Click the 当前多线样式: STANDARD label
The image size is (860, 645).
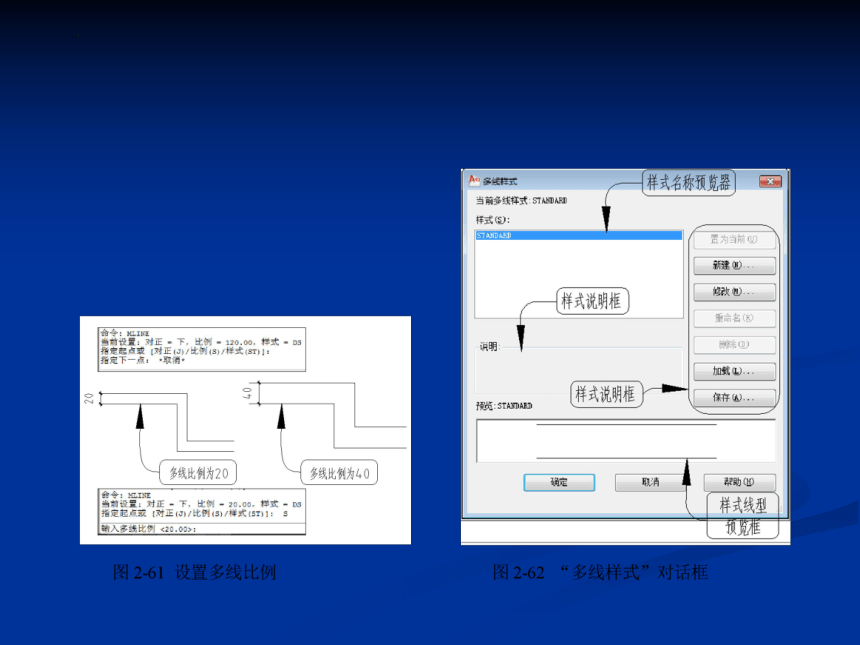click(522, 201)
